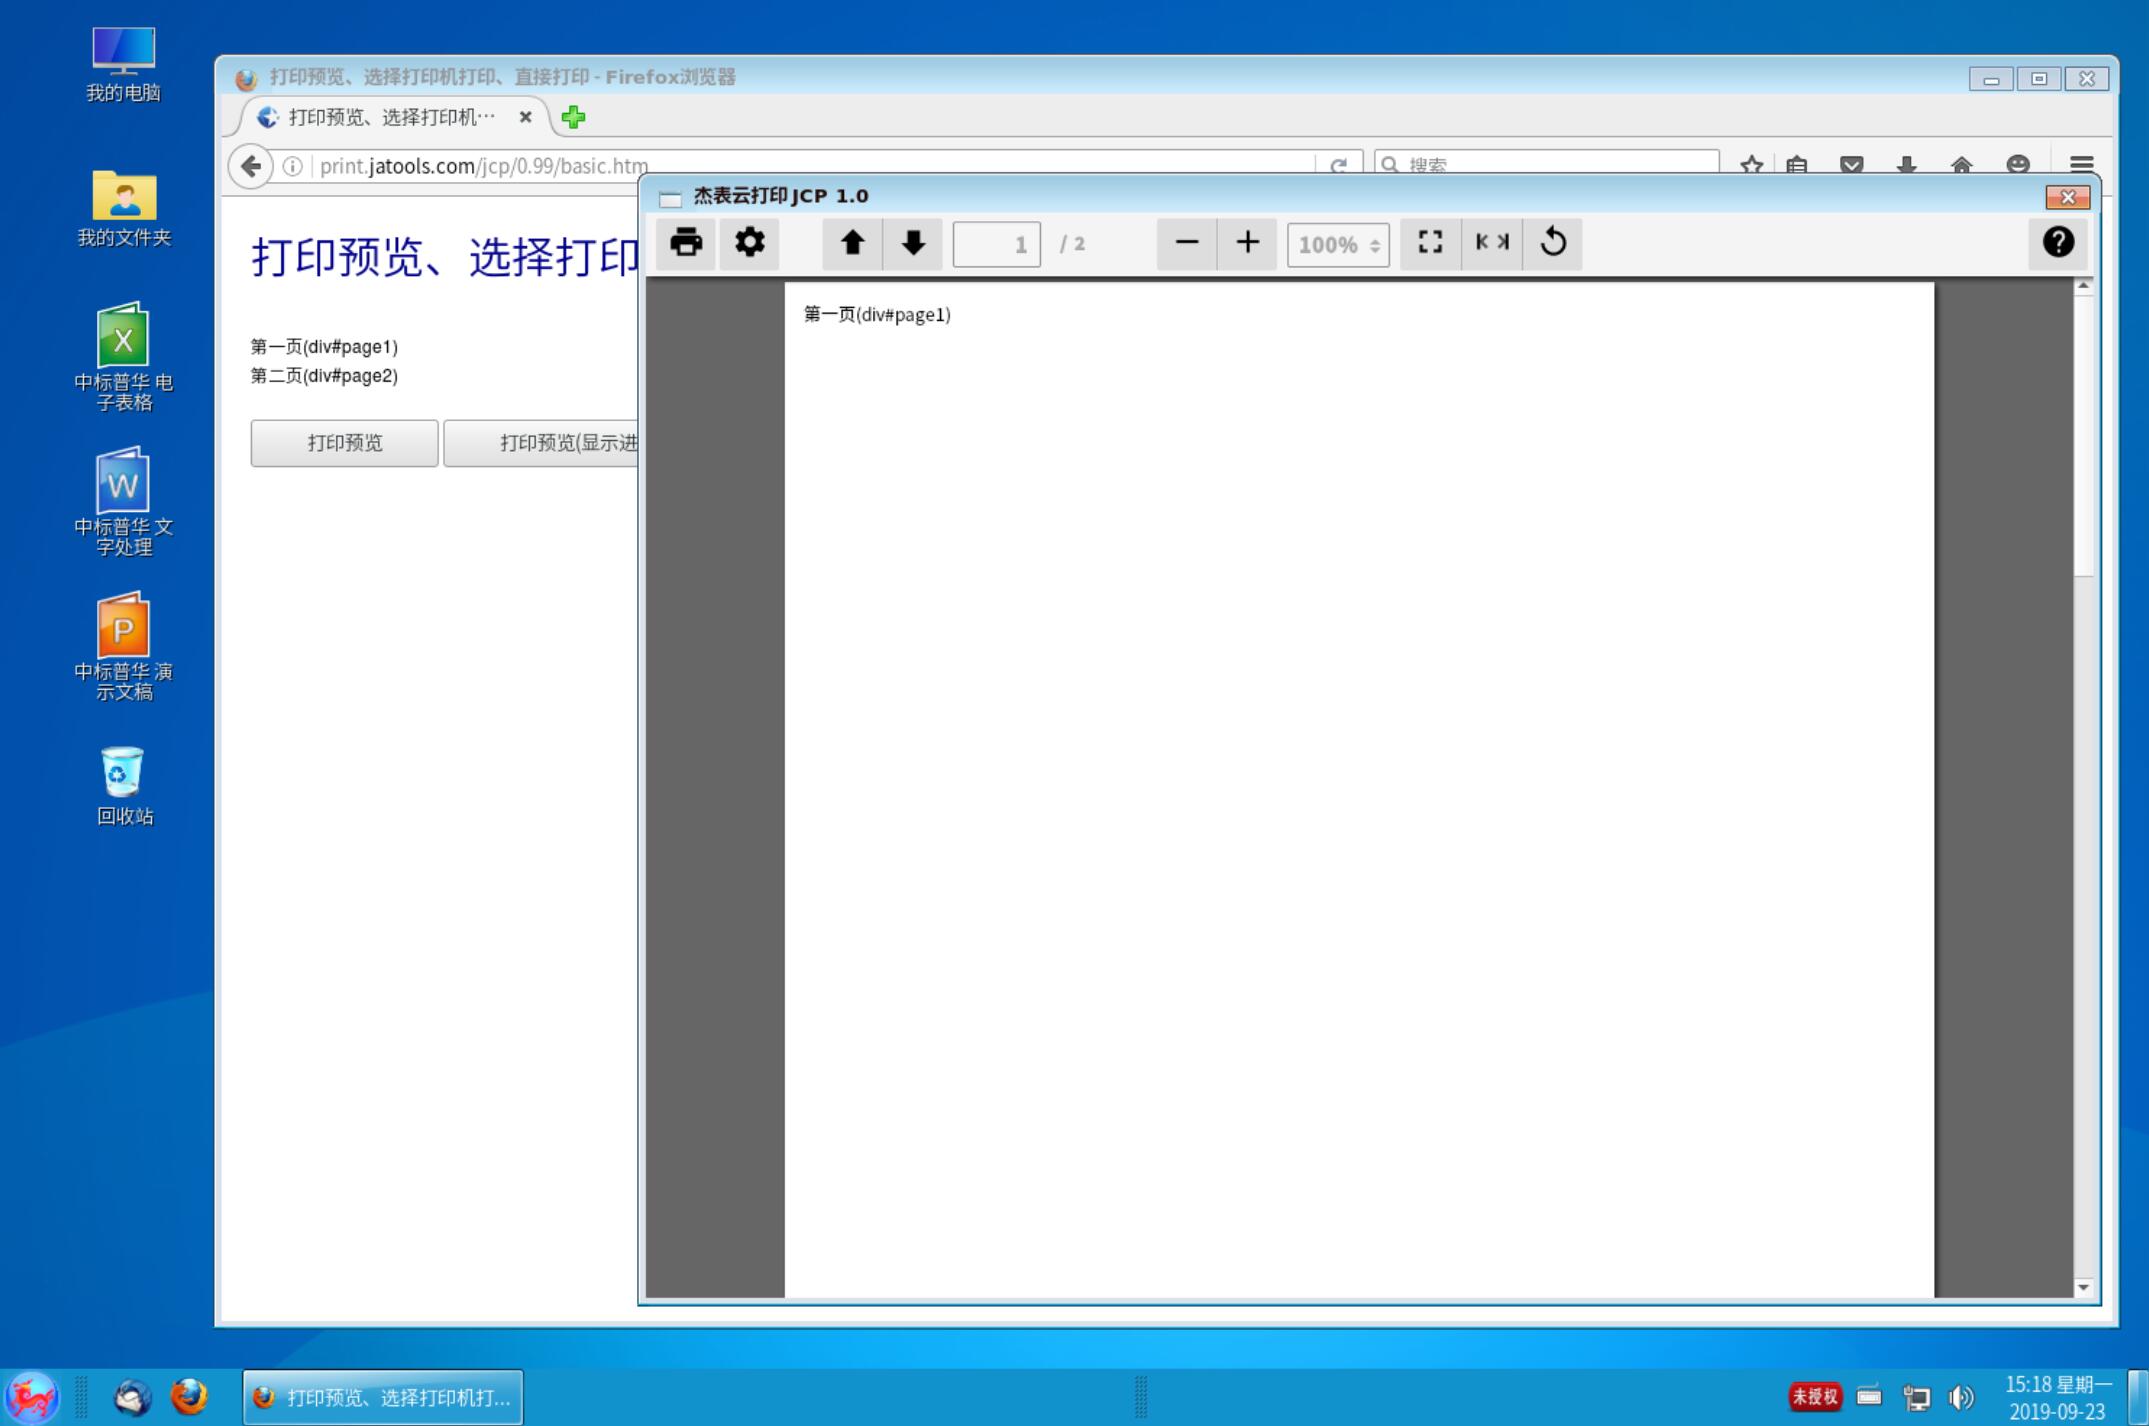
Task: Open the volume tray icon
Action: click(x=1962, y=1397)
